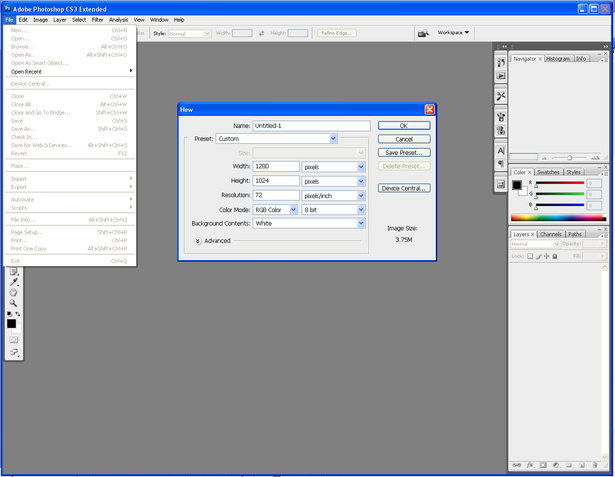The width and height of the screenshot is (615, 477).
Task: Click new adjustment layer icon
Action: point(556,465)
